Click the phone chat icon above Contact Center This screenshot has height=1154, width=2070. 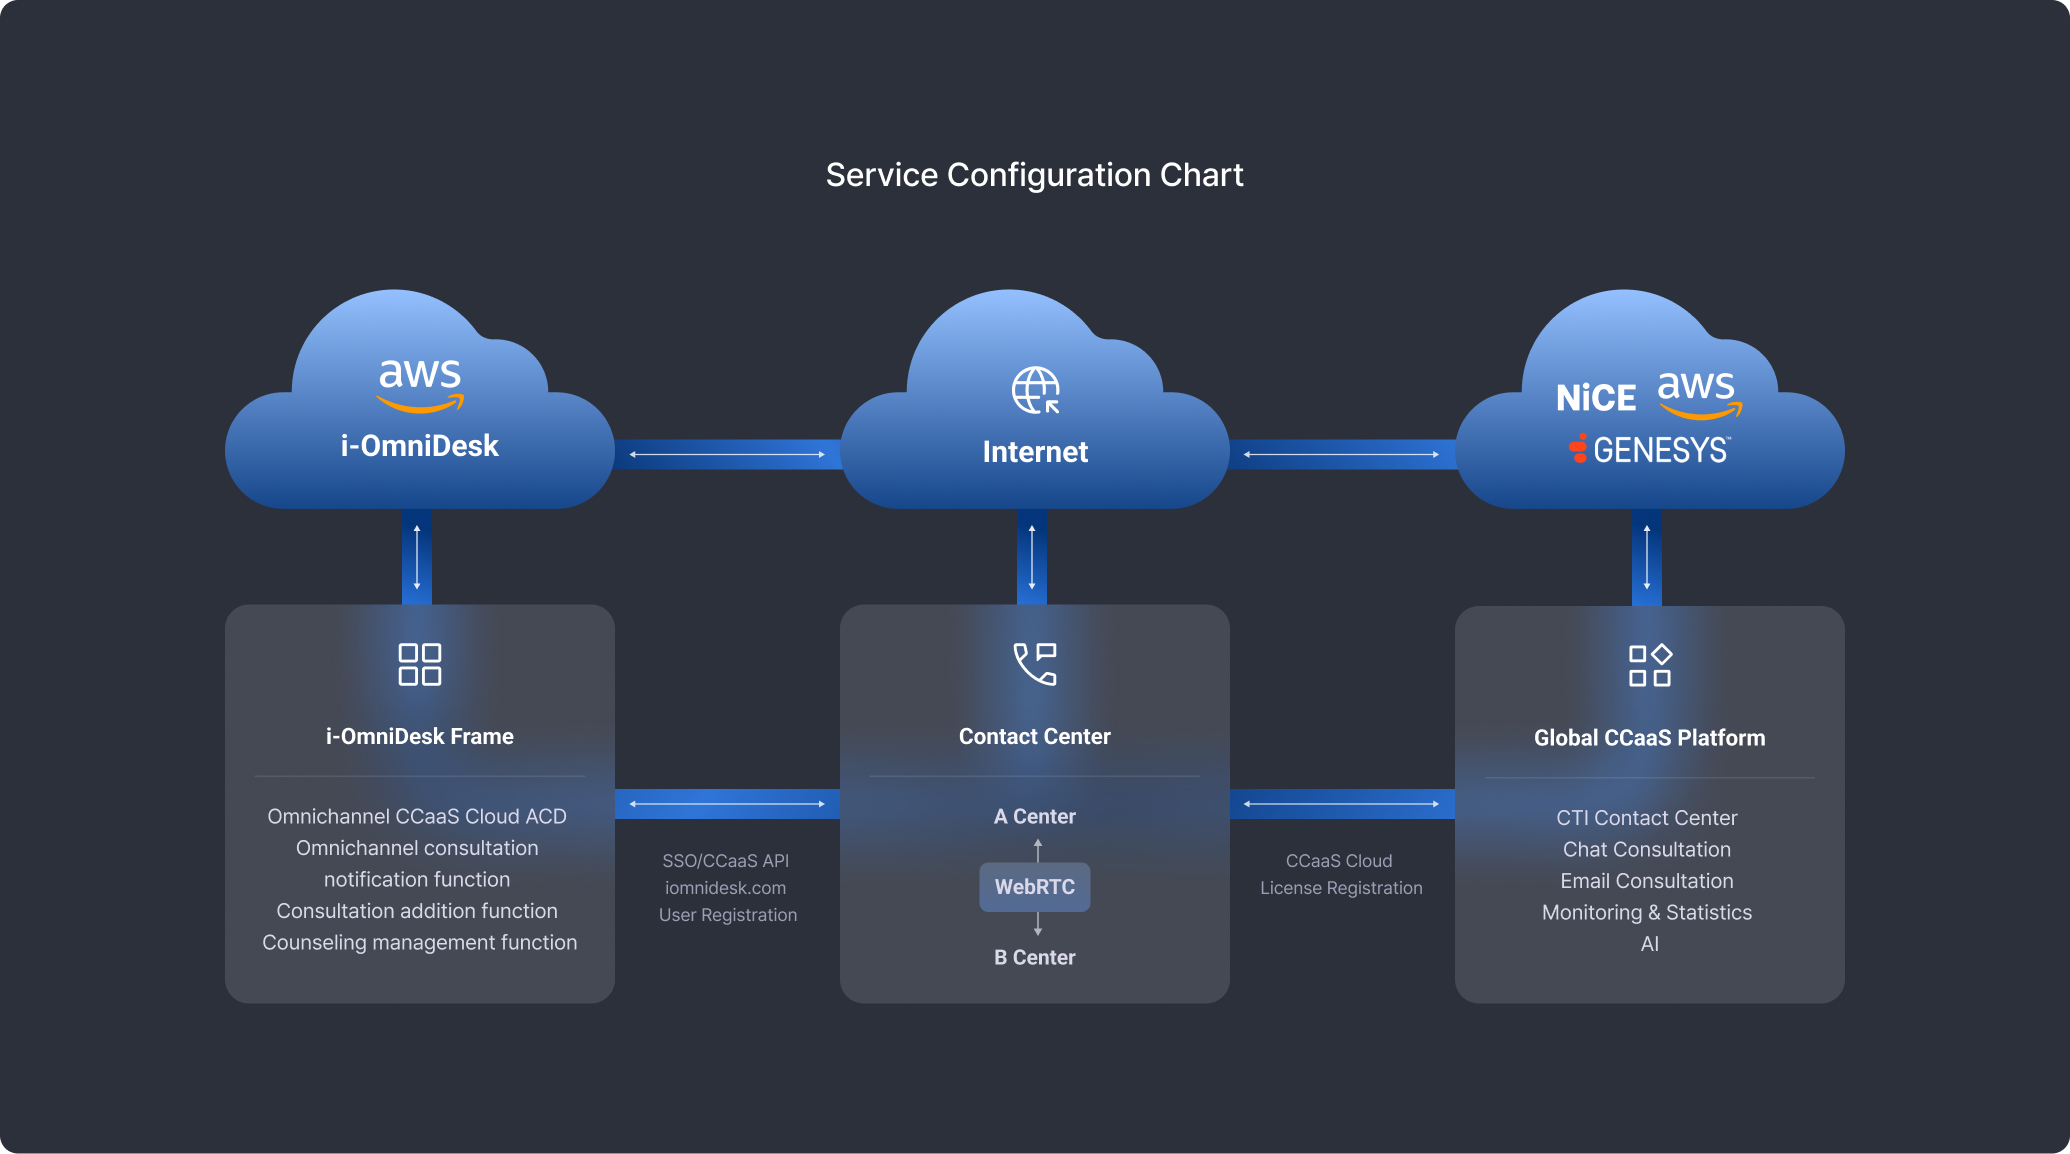tap(1035, 664)
